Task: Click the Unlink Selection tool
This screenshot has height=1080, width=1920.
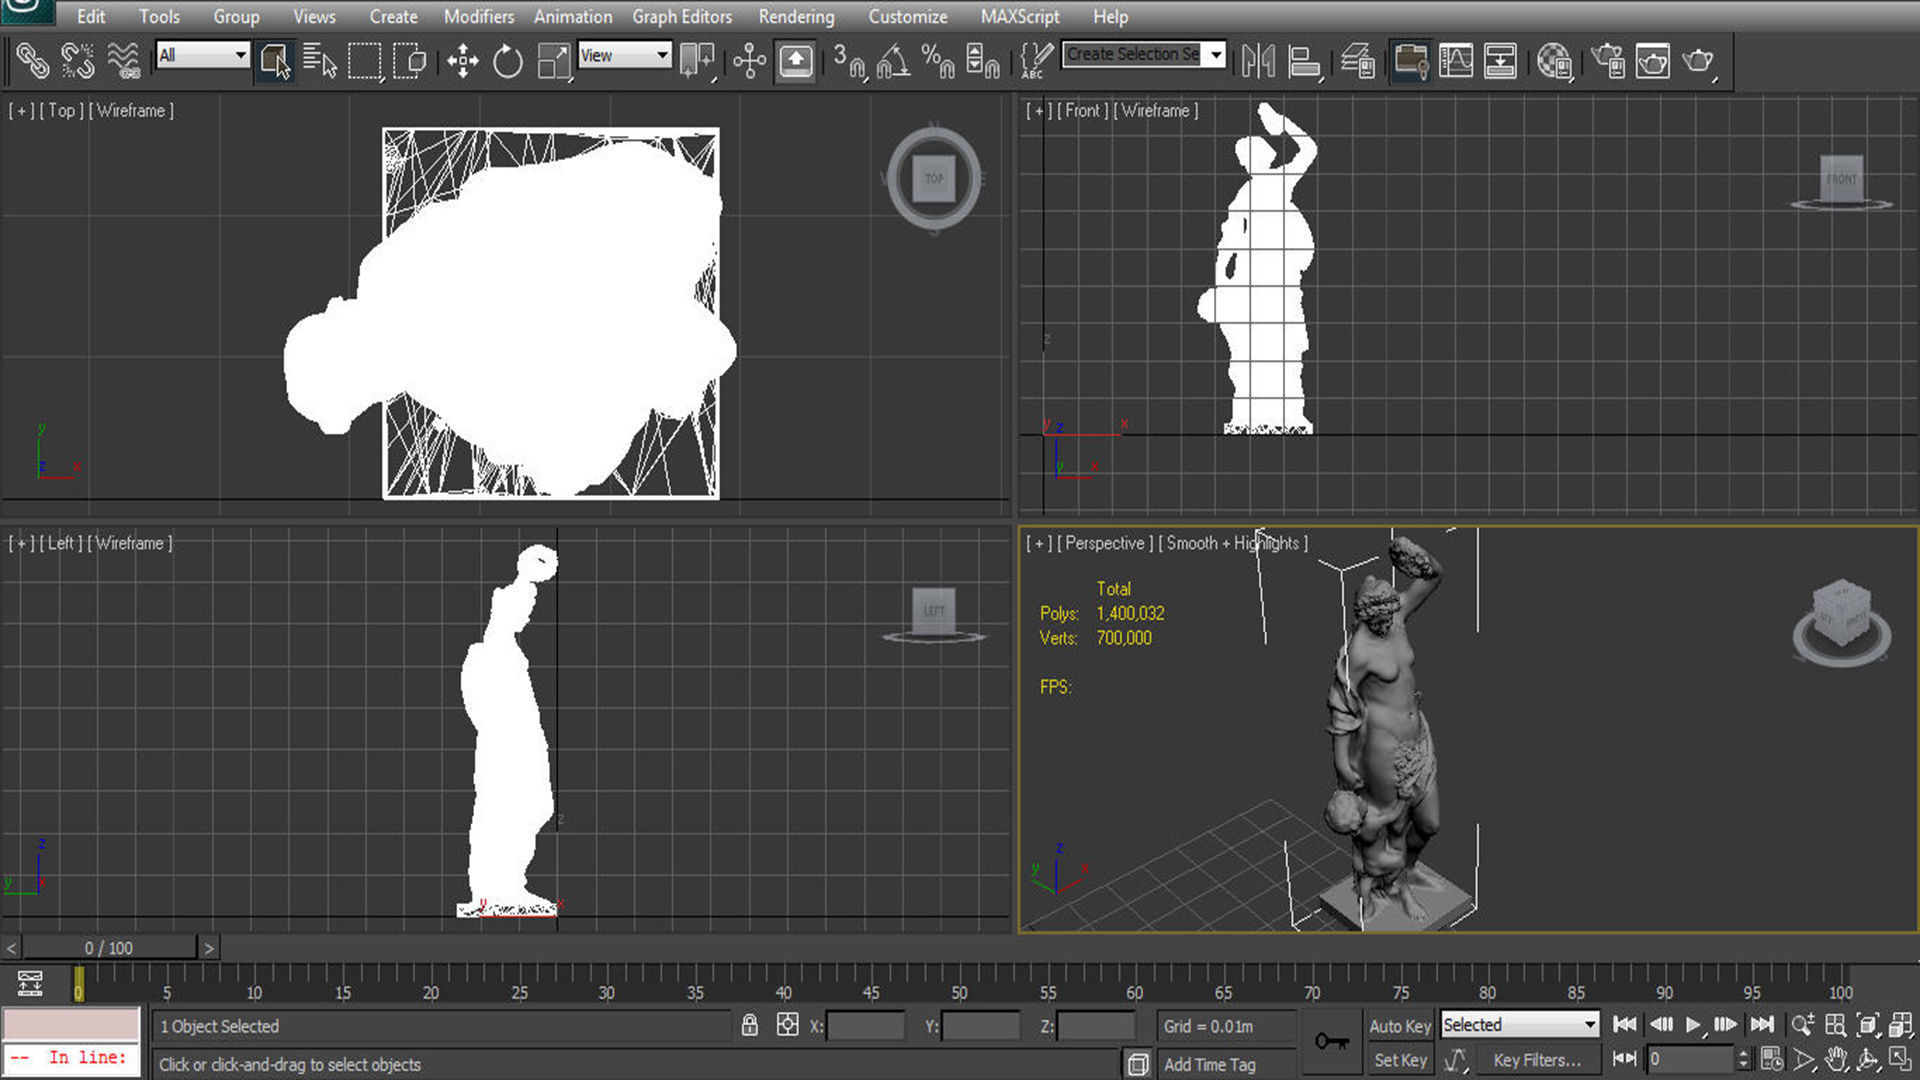Action: tap(77, 61)
